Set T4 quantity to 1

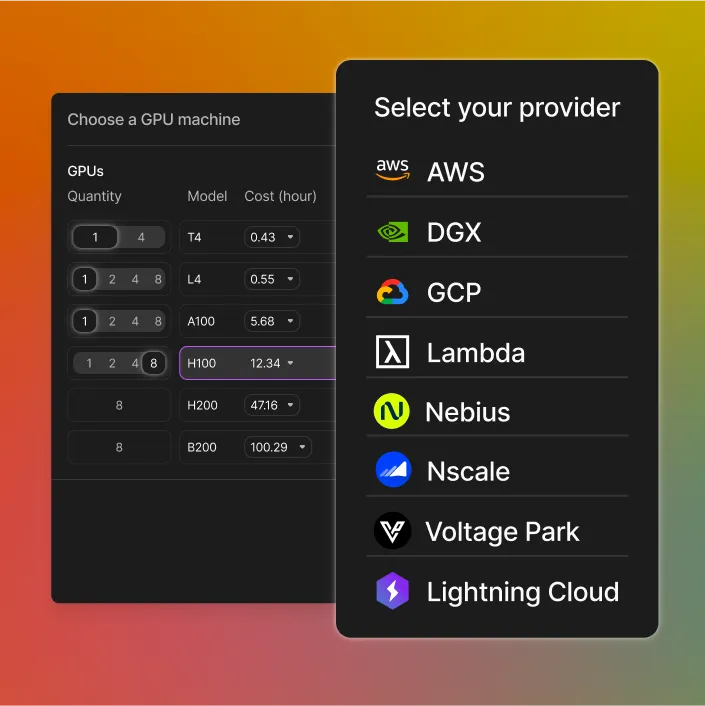point(95,237)
